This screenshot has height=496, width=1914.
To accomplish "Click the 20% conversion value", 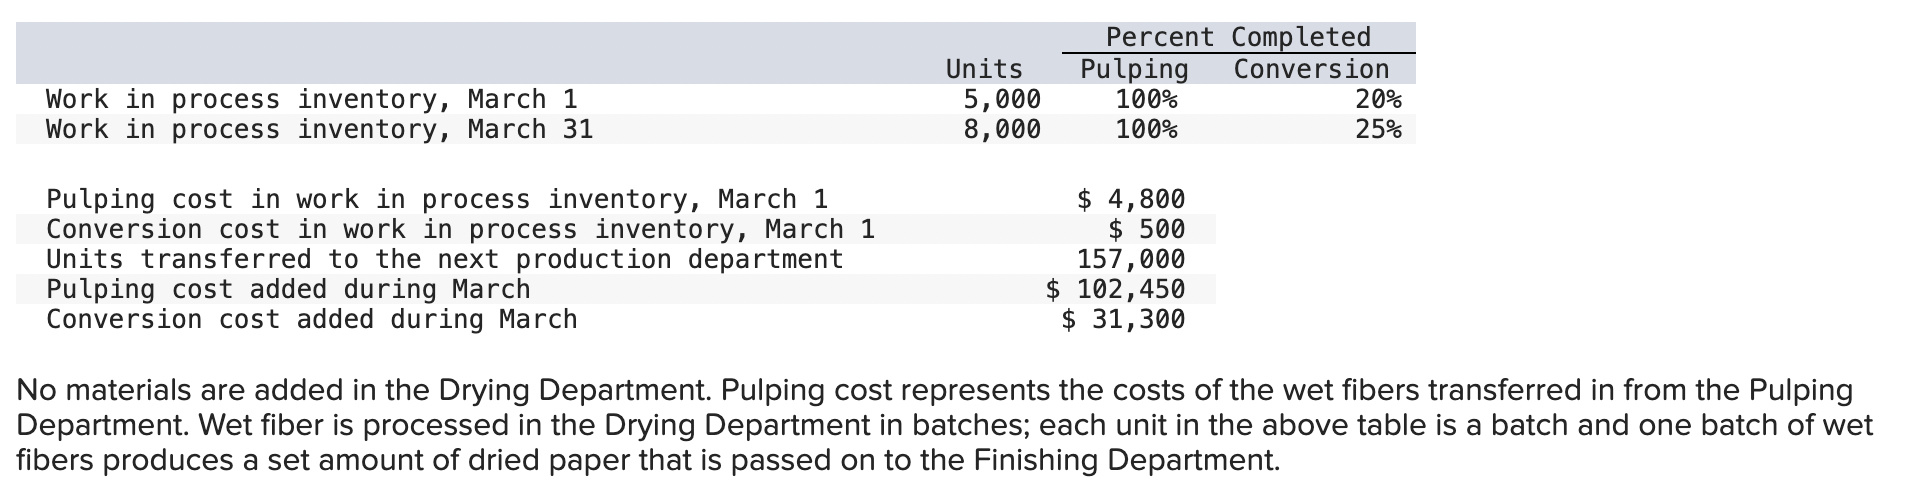I will tap(1378, 99).
